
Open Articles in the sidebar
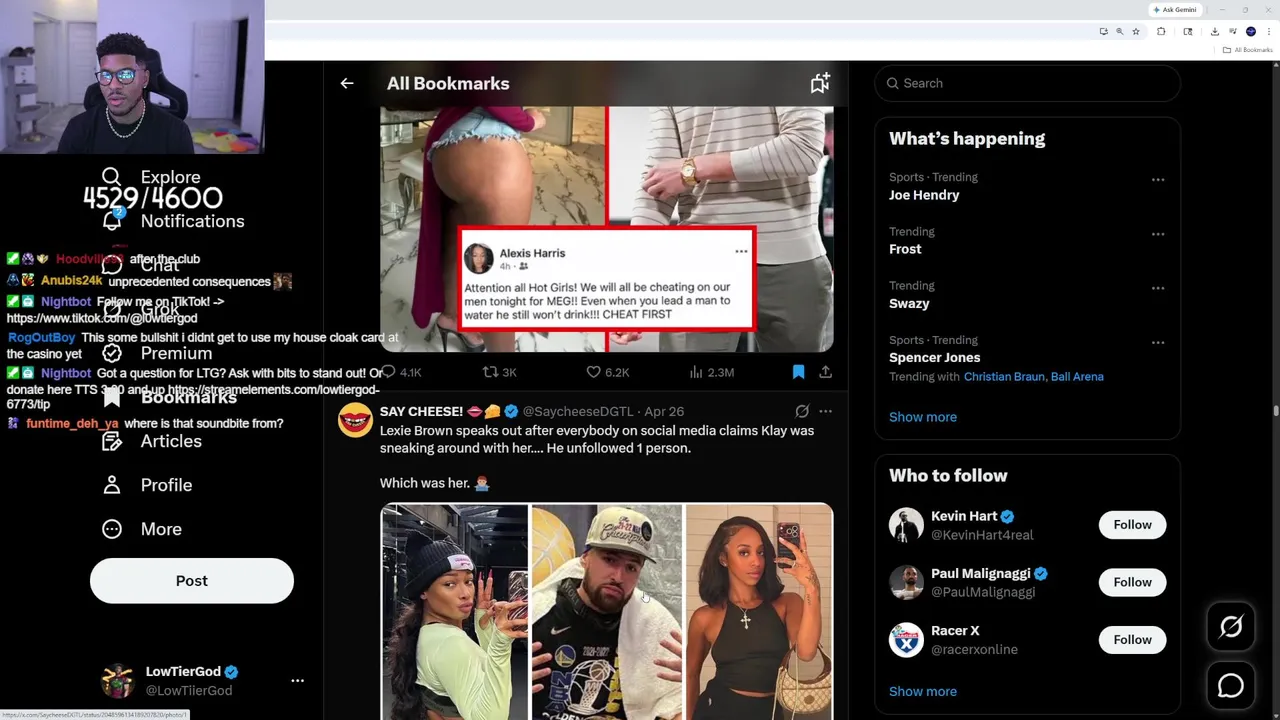[x=152, y=441]
